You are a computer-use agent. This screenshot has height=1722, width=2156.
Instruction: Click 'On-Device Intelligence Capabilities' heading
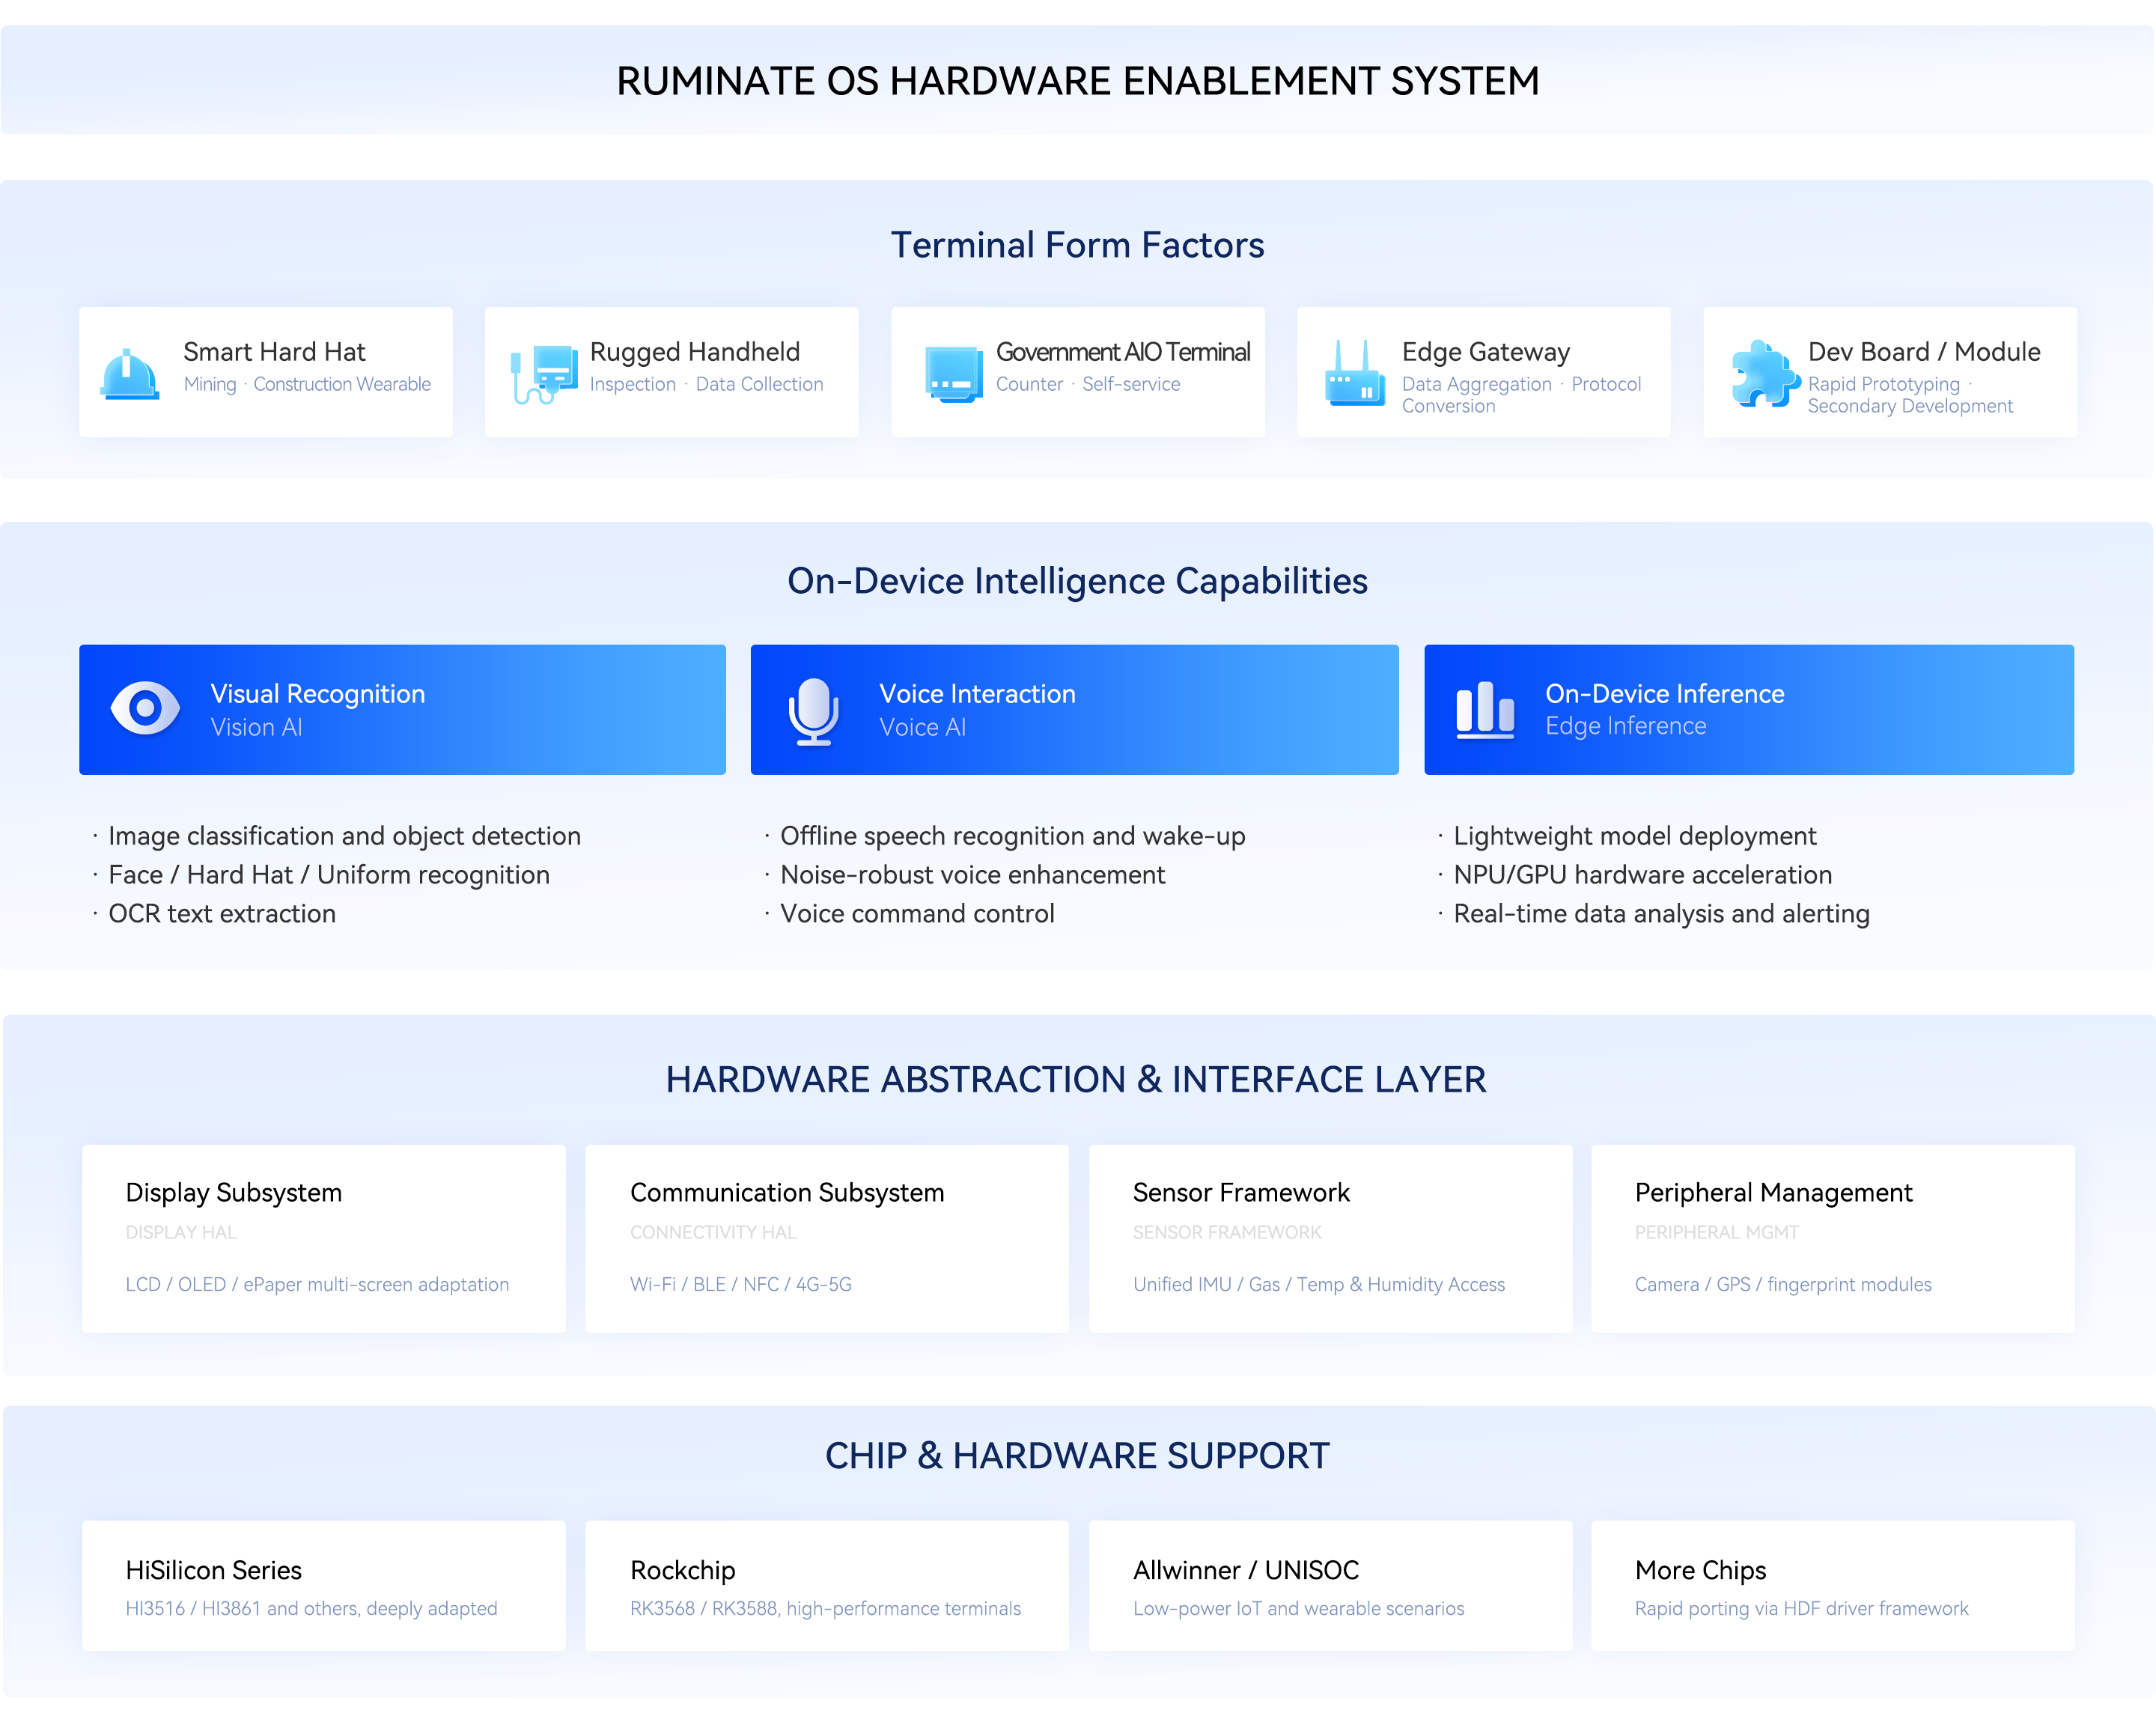(1077, 581)
